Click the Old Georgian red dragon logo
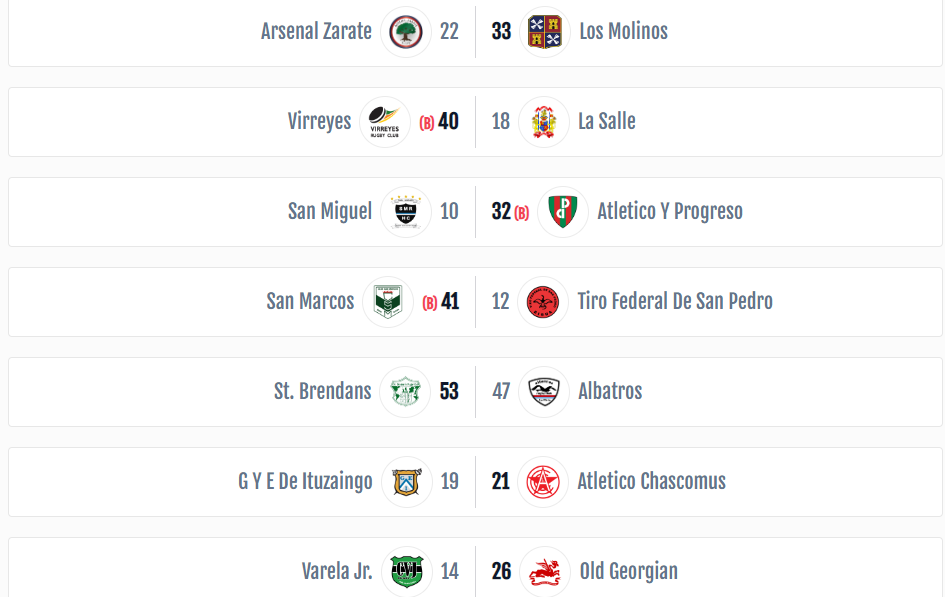Viewport: 945px width, 597px height. [545, 572]
